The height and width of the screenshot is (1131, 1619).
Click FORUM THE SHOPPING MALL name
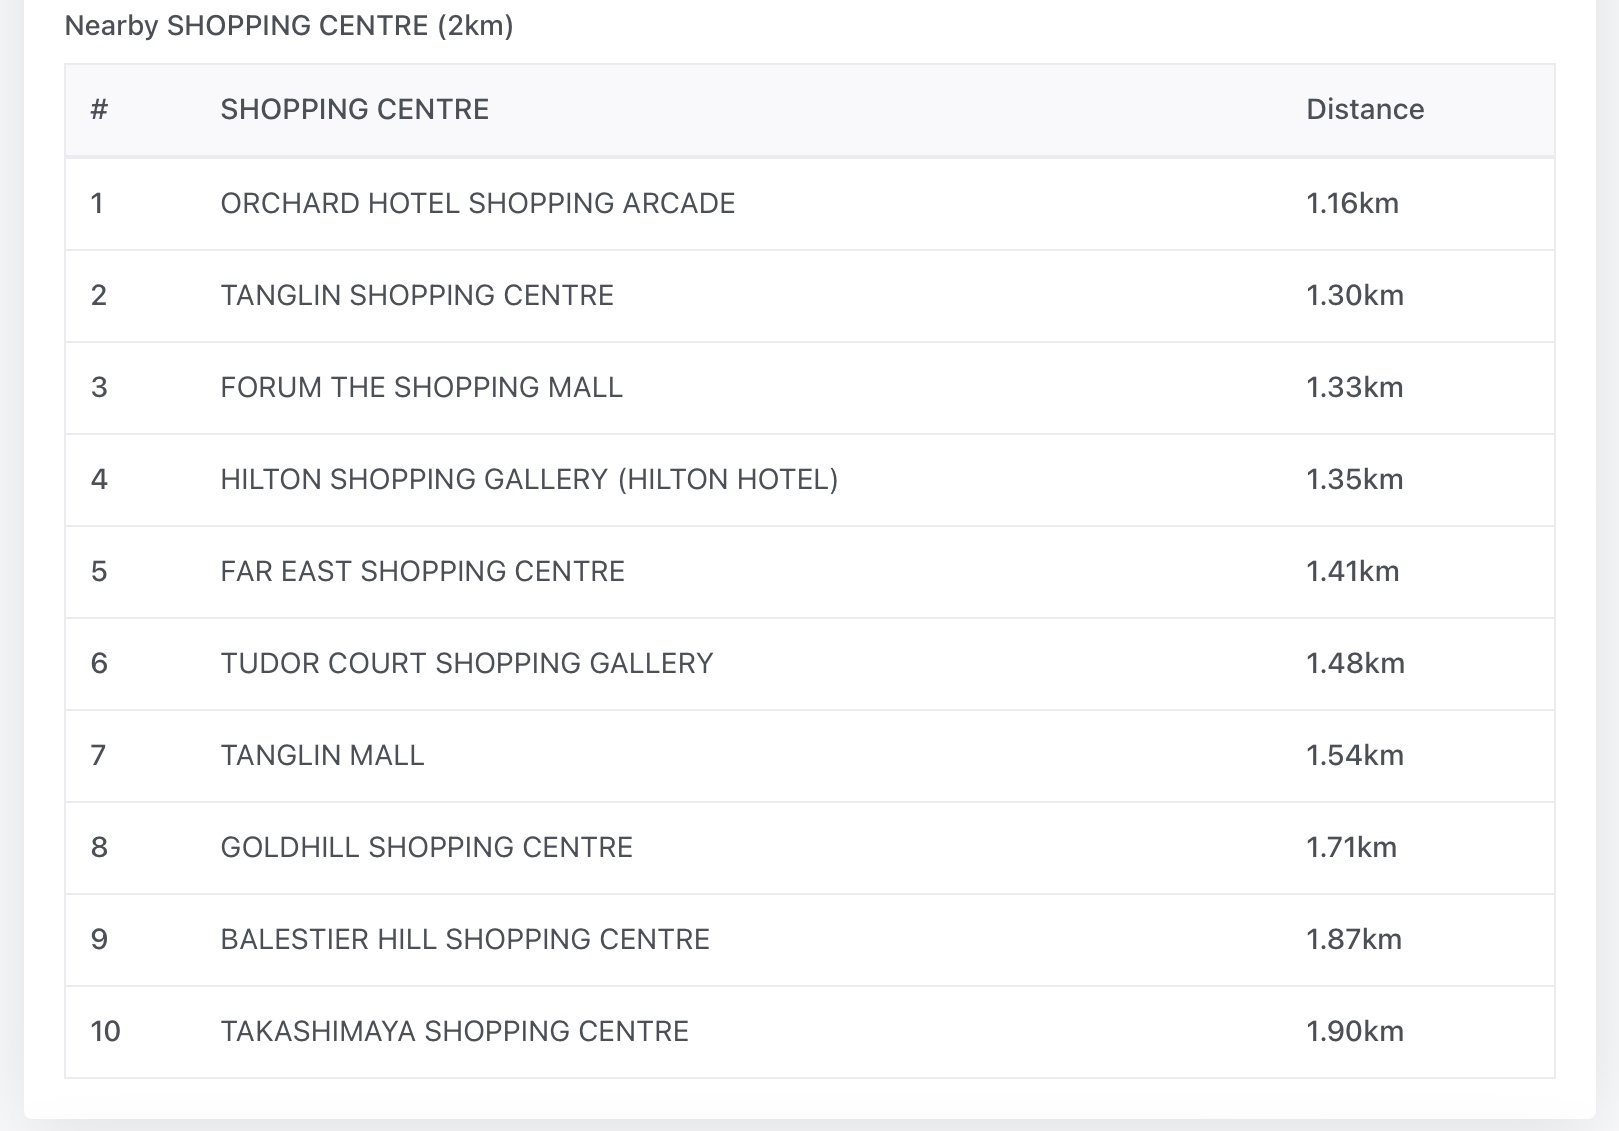(x=421, y=387)
